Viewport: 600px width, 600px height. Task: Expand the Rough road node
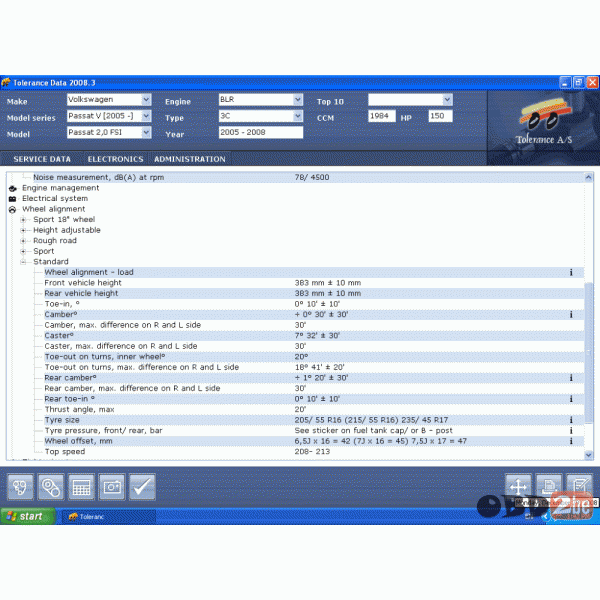pos(23,241)
